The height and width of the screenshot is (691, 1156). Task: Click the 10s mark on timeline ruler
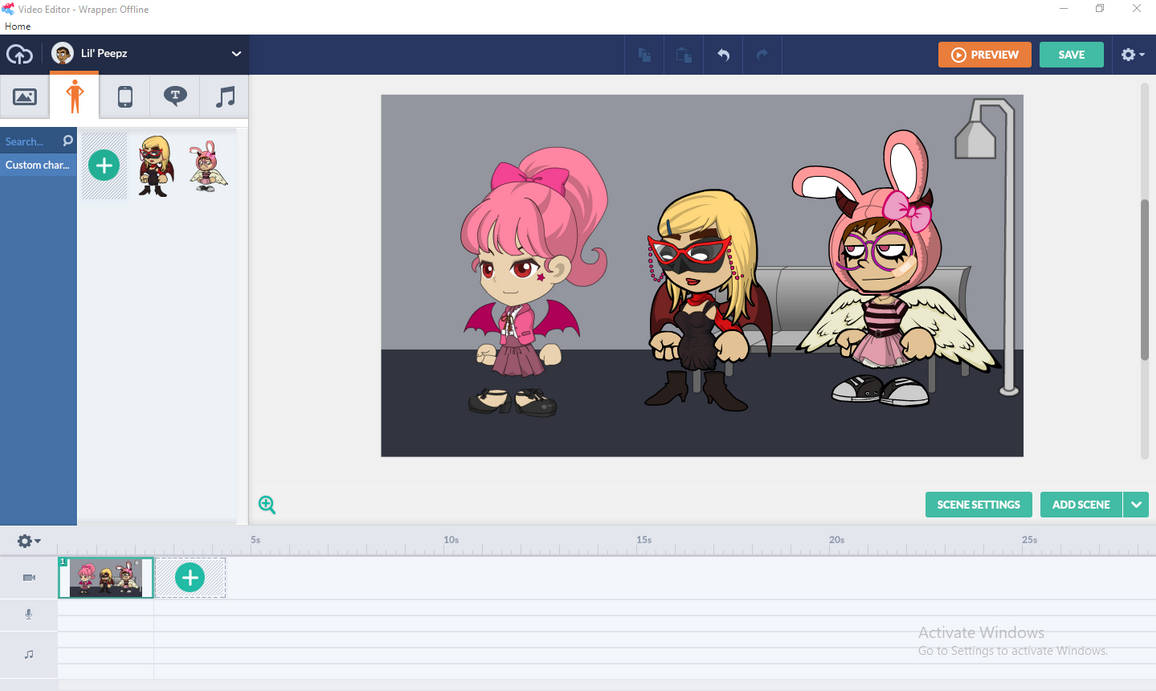pos(451,540)
